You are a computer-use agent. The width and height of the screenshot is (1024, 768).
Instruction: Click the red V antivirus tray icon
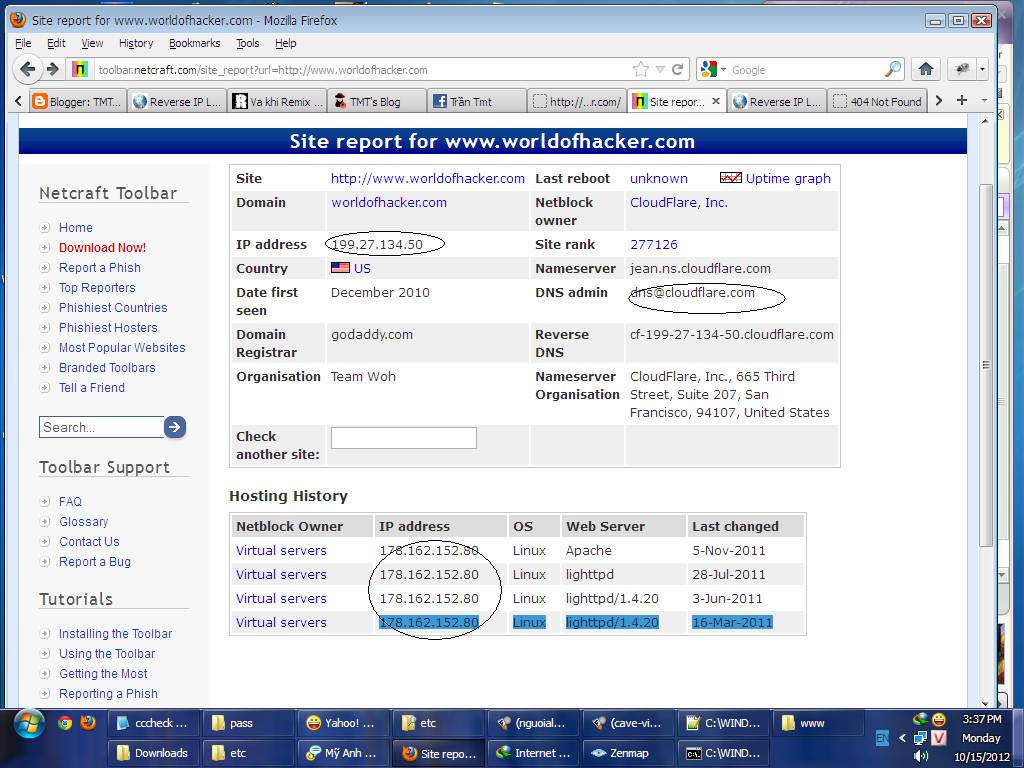[x=938, y=738]
